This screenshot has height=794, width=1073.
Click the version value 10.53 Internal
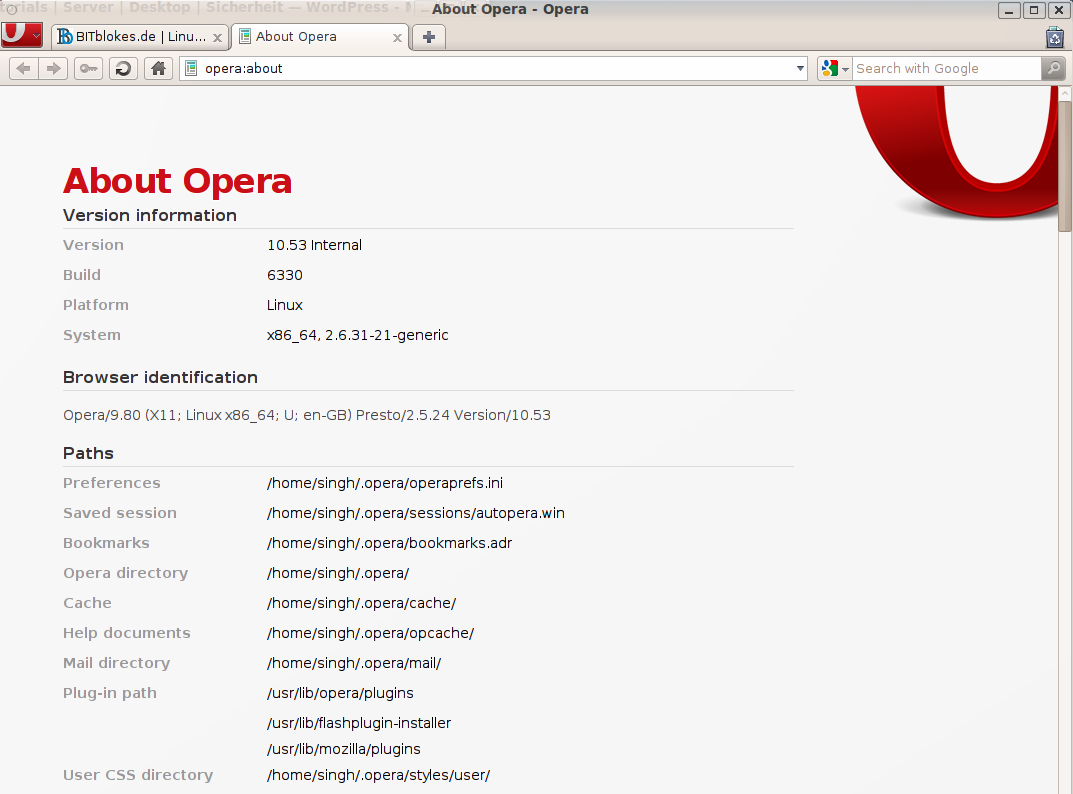tap(314, 245)
